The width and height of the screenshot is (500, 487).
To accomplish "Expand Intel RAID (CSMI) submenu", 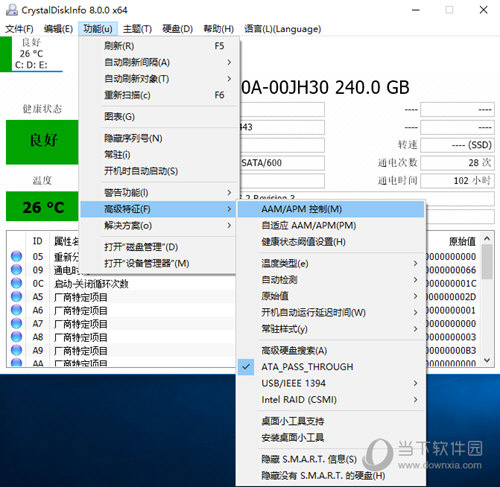I will pyautogui.click(x=331, y=399).
